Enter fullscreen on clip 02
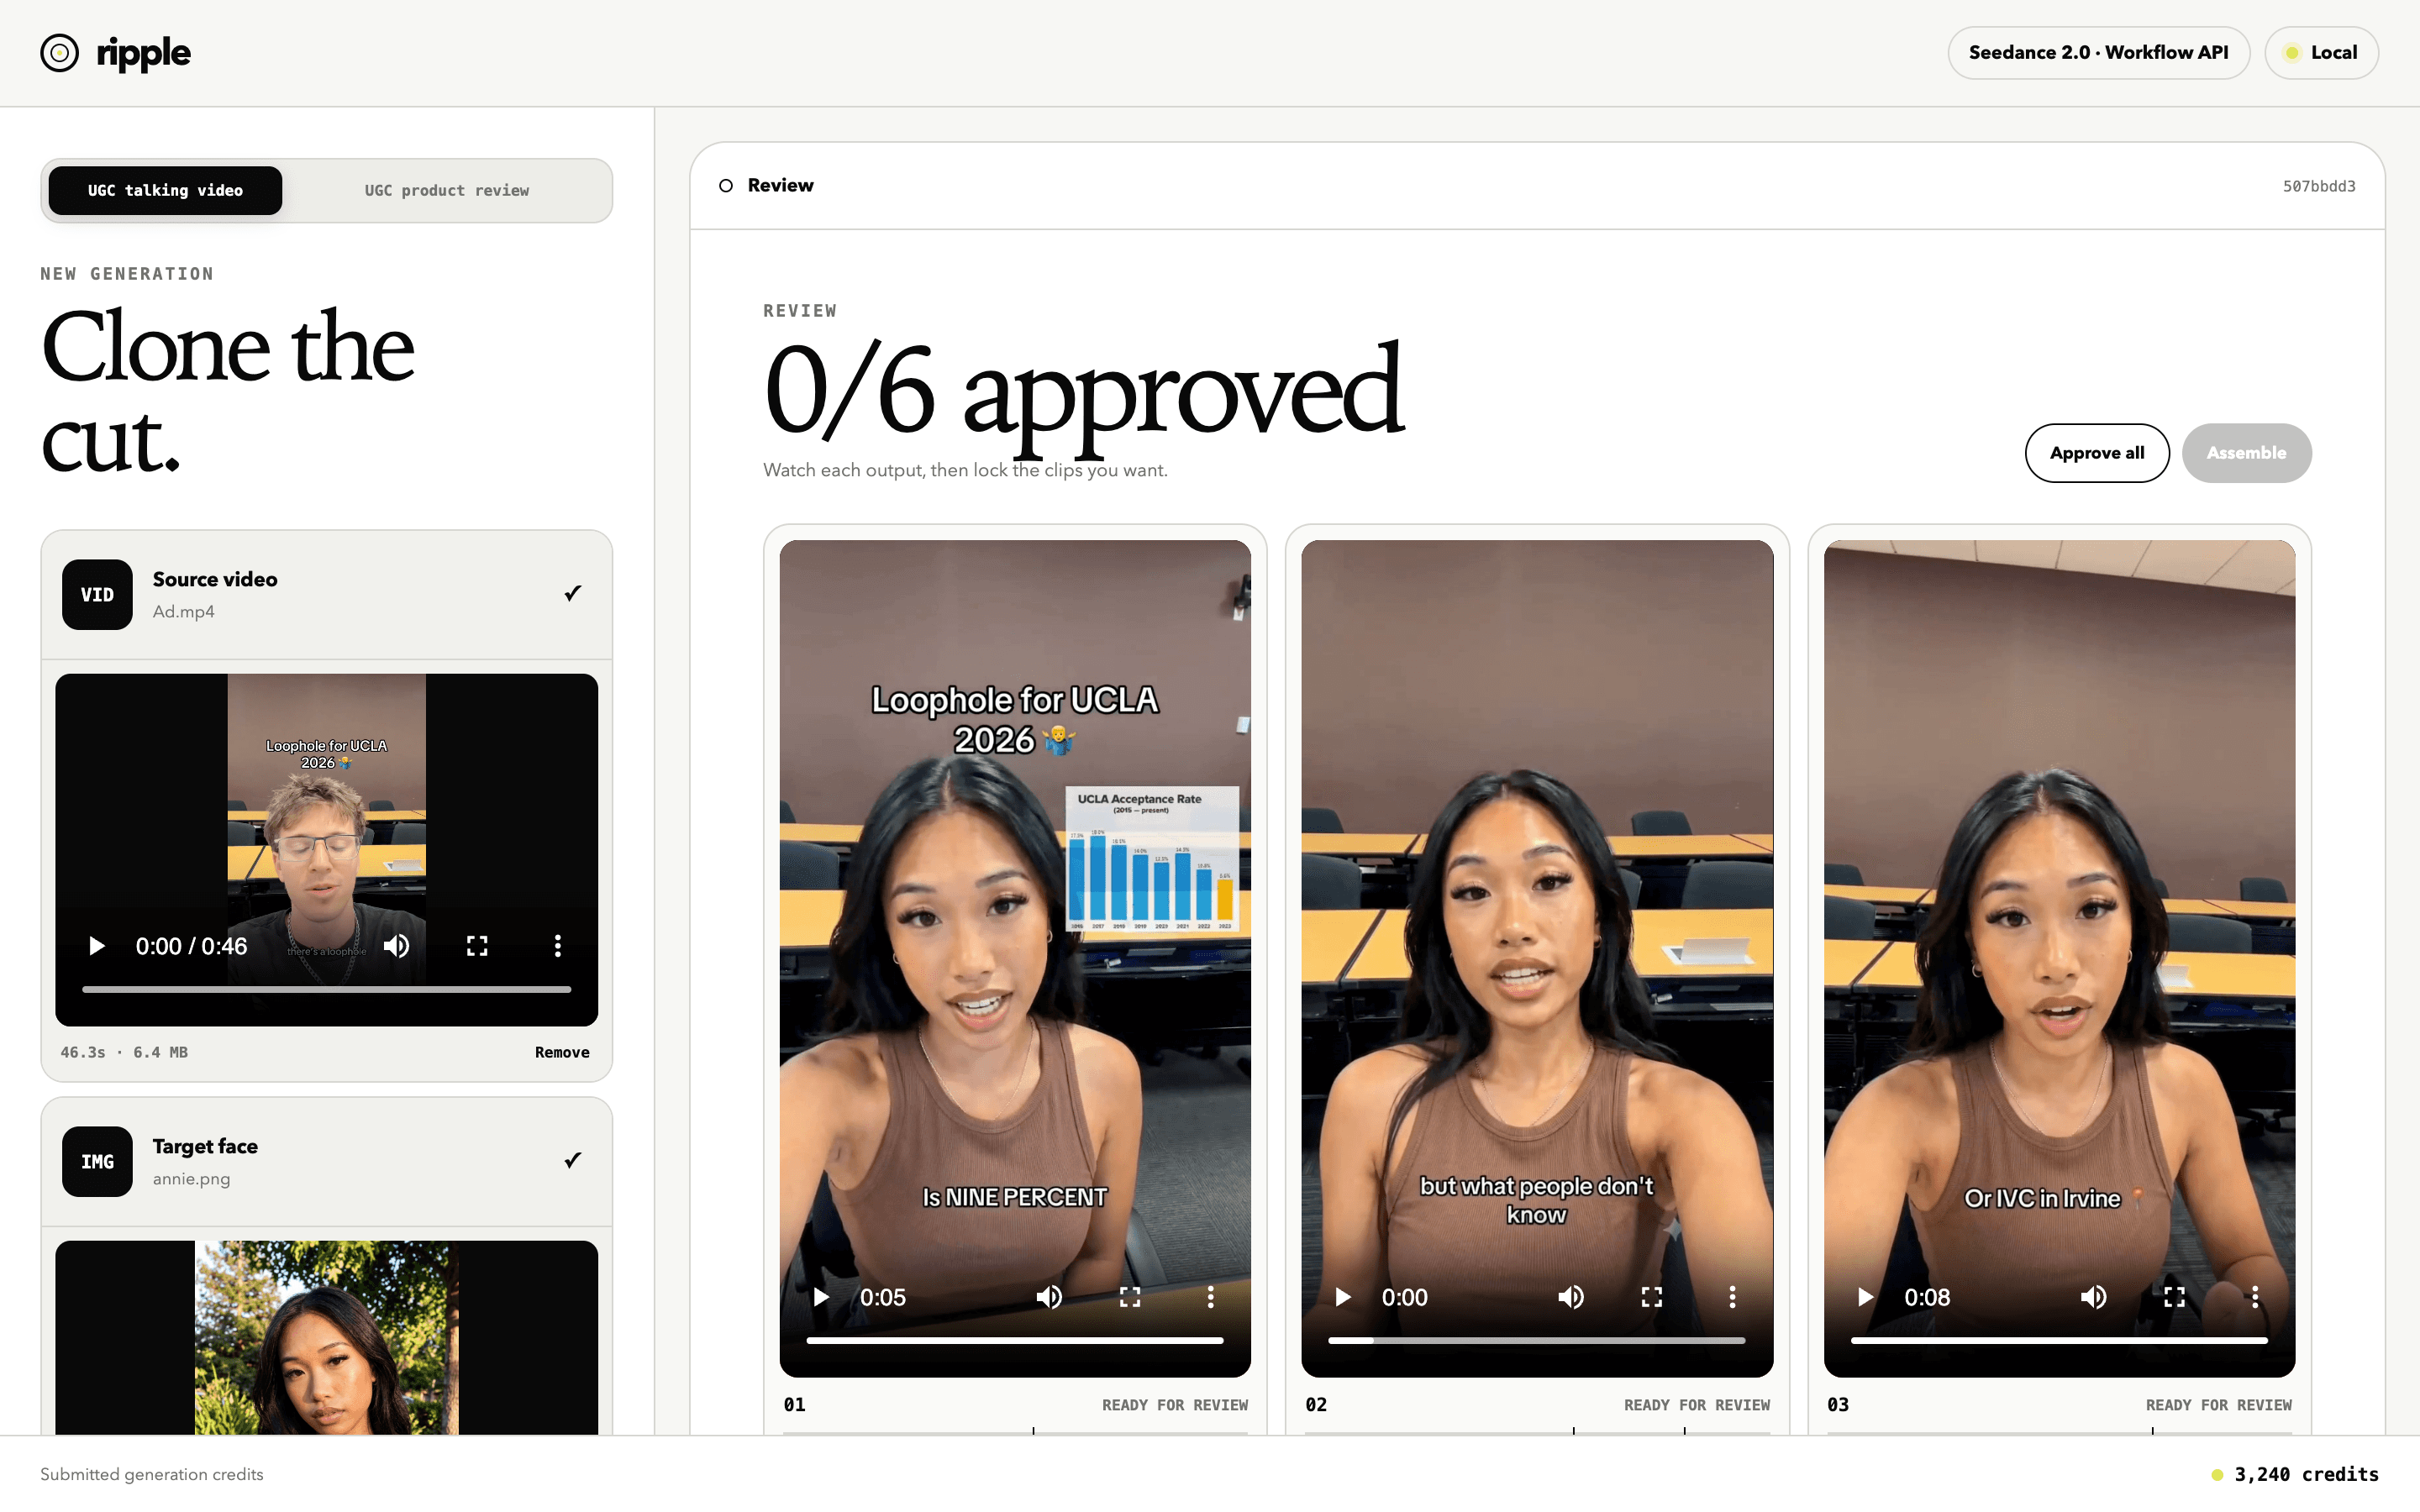Screen dimensions: 2420x1512 coord(1652,1297)
